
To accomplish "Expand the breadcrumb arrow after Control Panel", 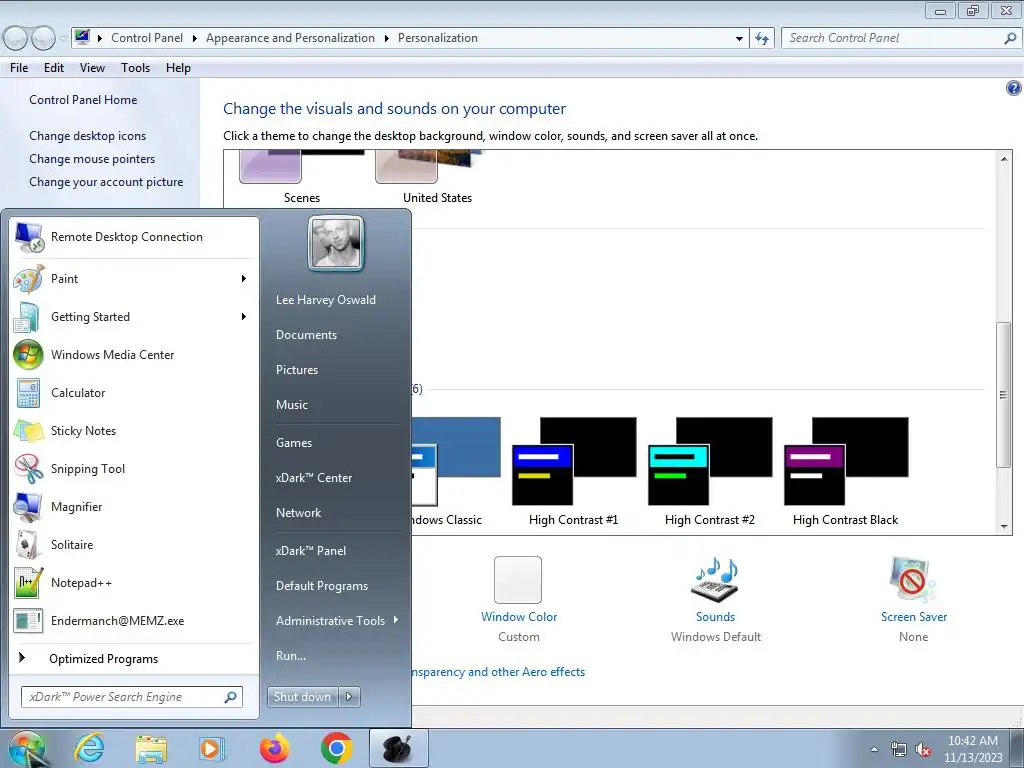I will pos(195,39).
